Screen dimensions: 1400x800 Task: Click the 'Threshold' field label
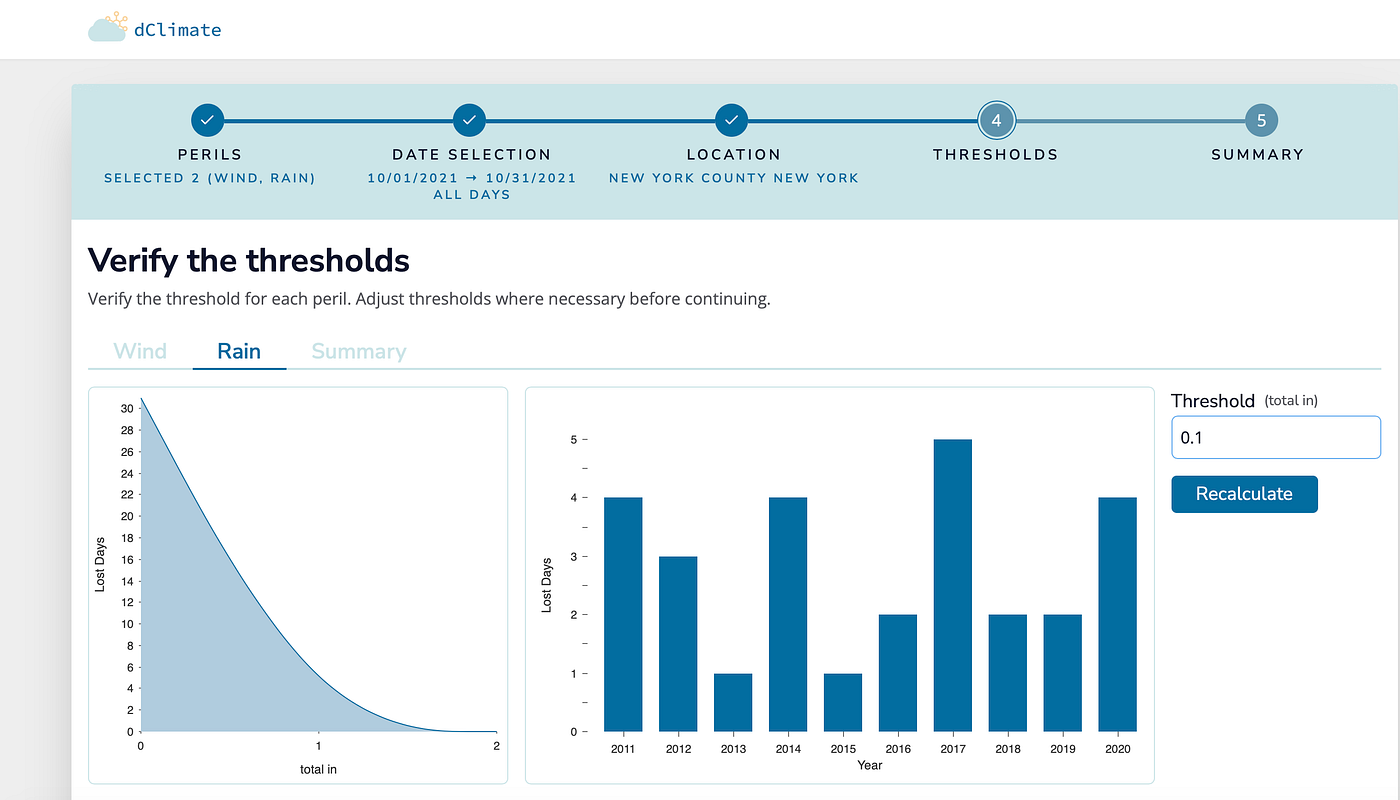point(1213,400)
